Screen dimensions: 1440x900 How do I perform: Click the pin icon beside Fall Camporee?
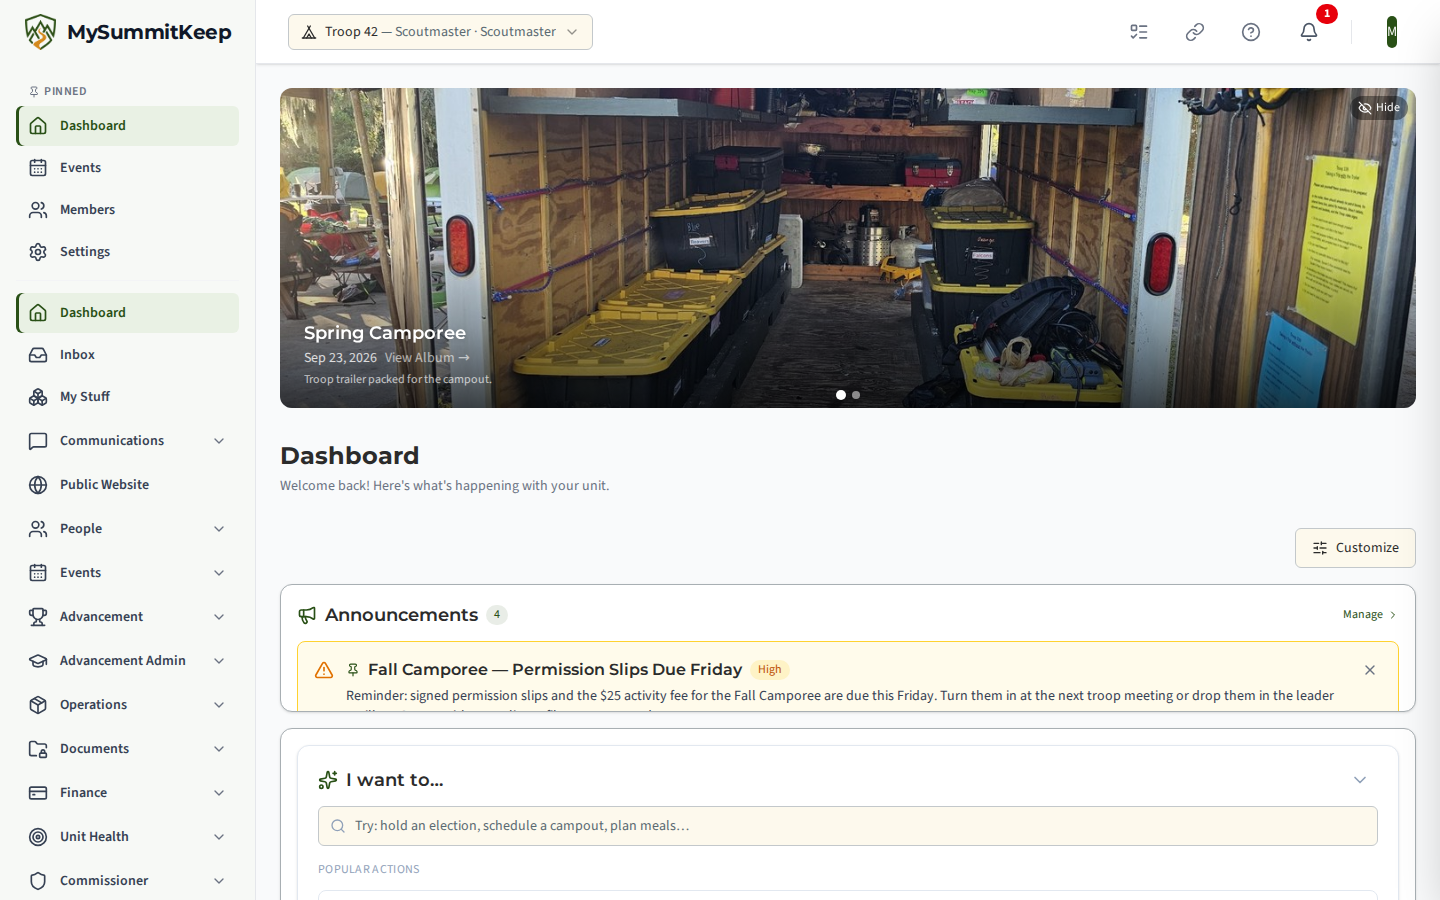pos(353,670)
